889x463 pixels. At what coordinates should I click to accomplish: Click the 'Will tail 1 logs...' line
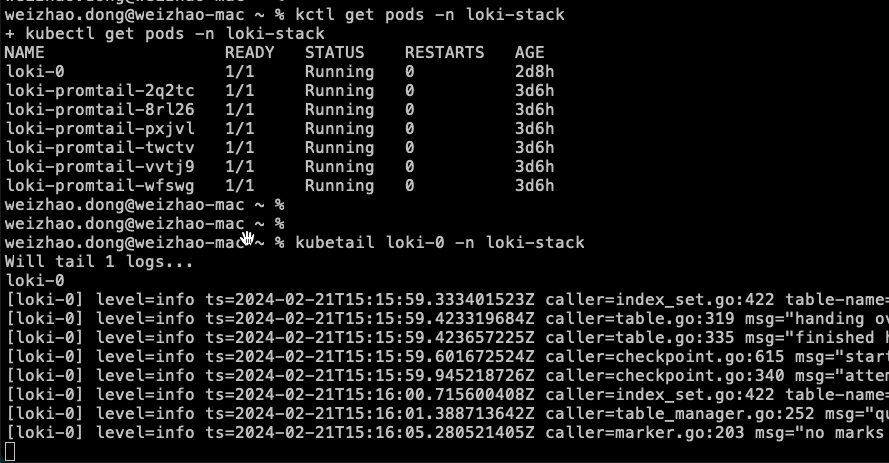pos(99,262)
